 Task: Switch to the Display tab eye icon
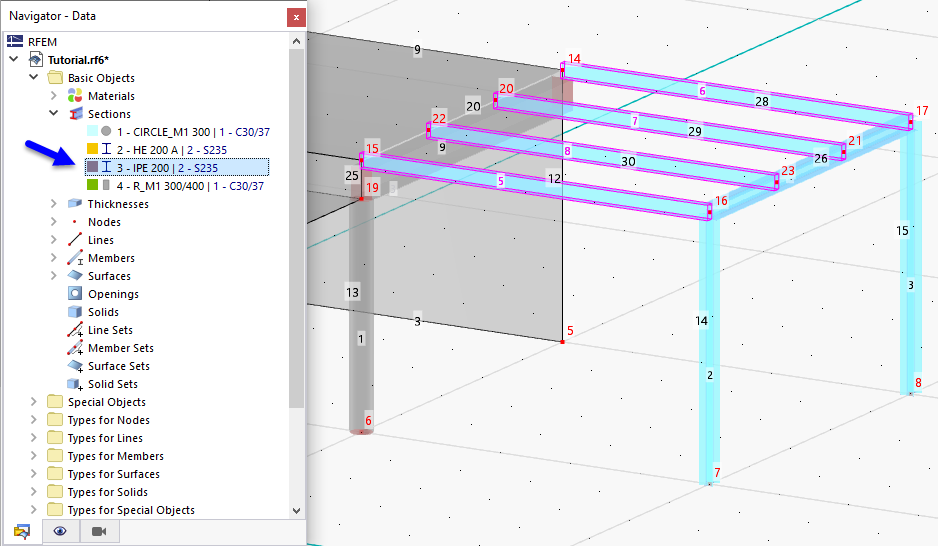(60, 531)
